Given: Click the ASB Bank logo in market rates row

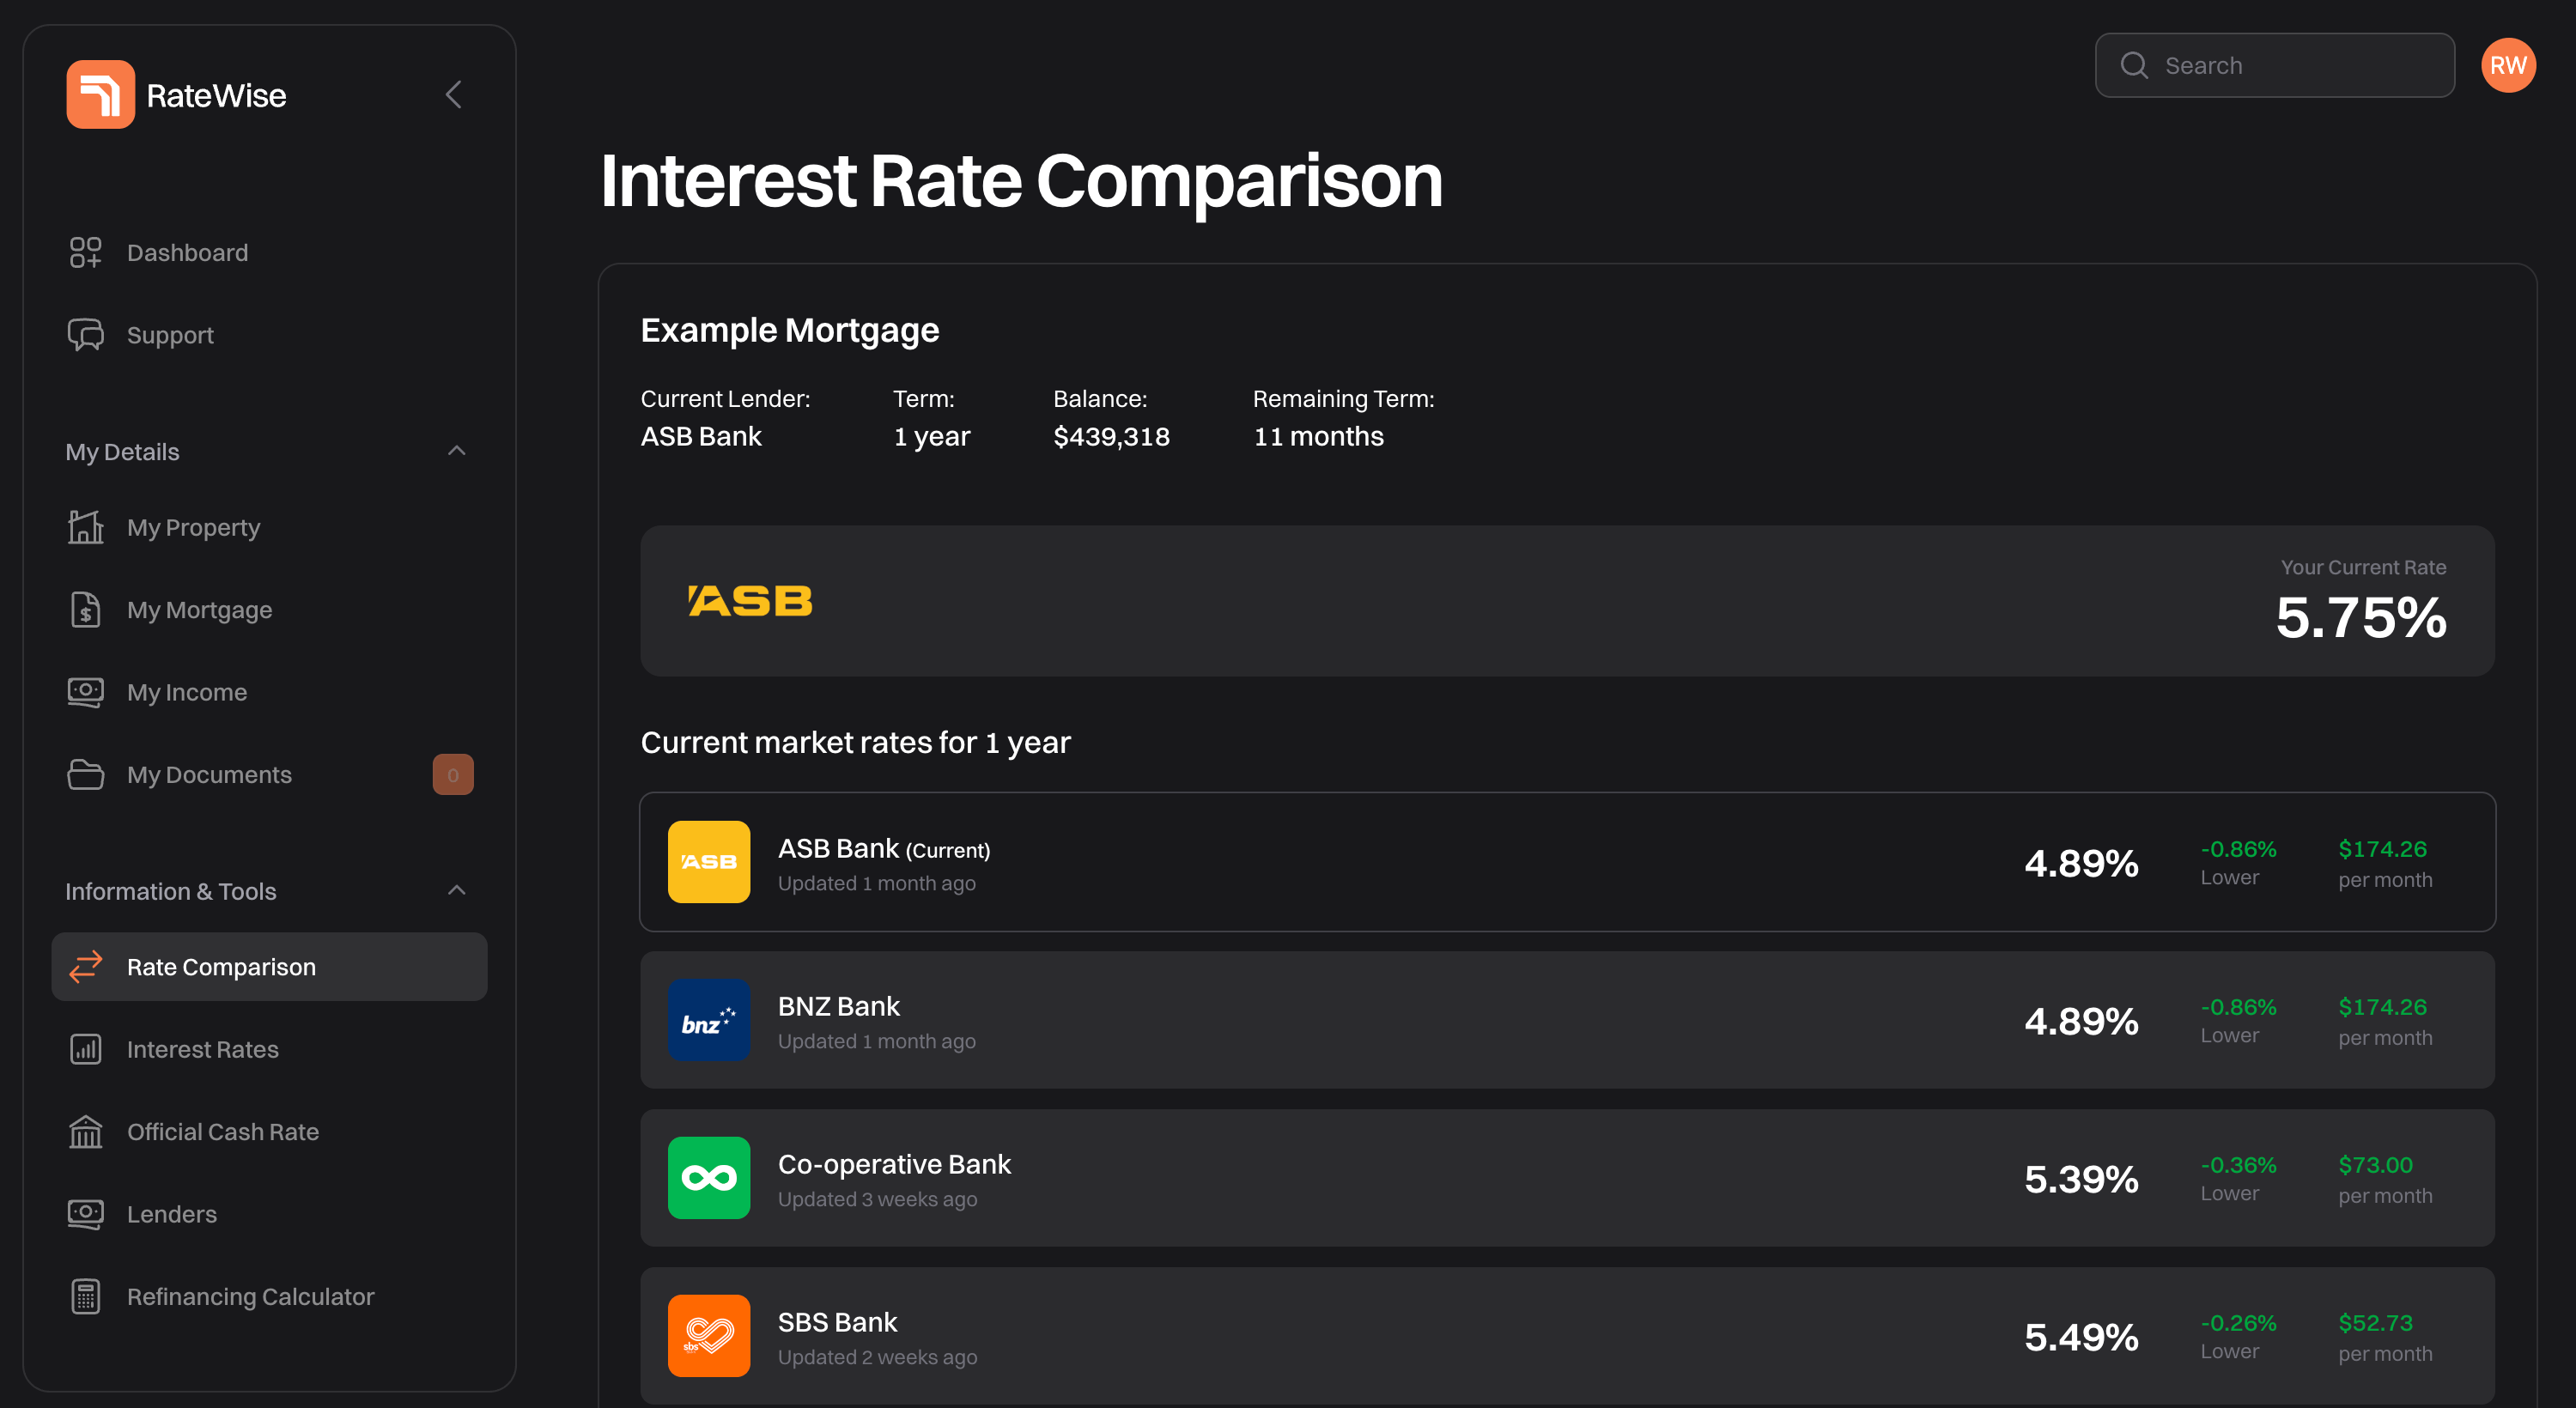Looking at the screenshot, I should click(709, 862).
